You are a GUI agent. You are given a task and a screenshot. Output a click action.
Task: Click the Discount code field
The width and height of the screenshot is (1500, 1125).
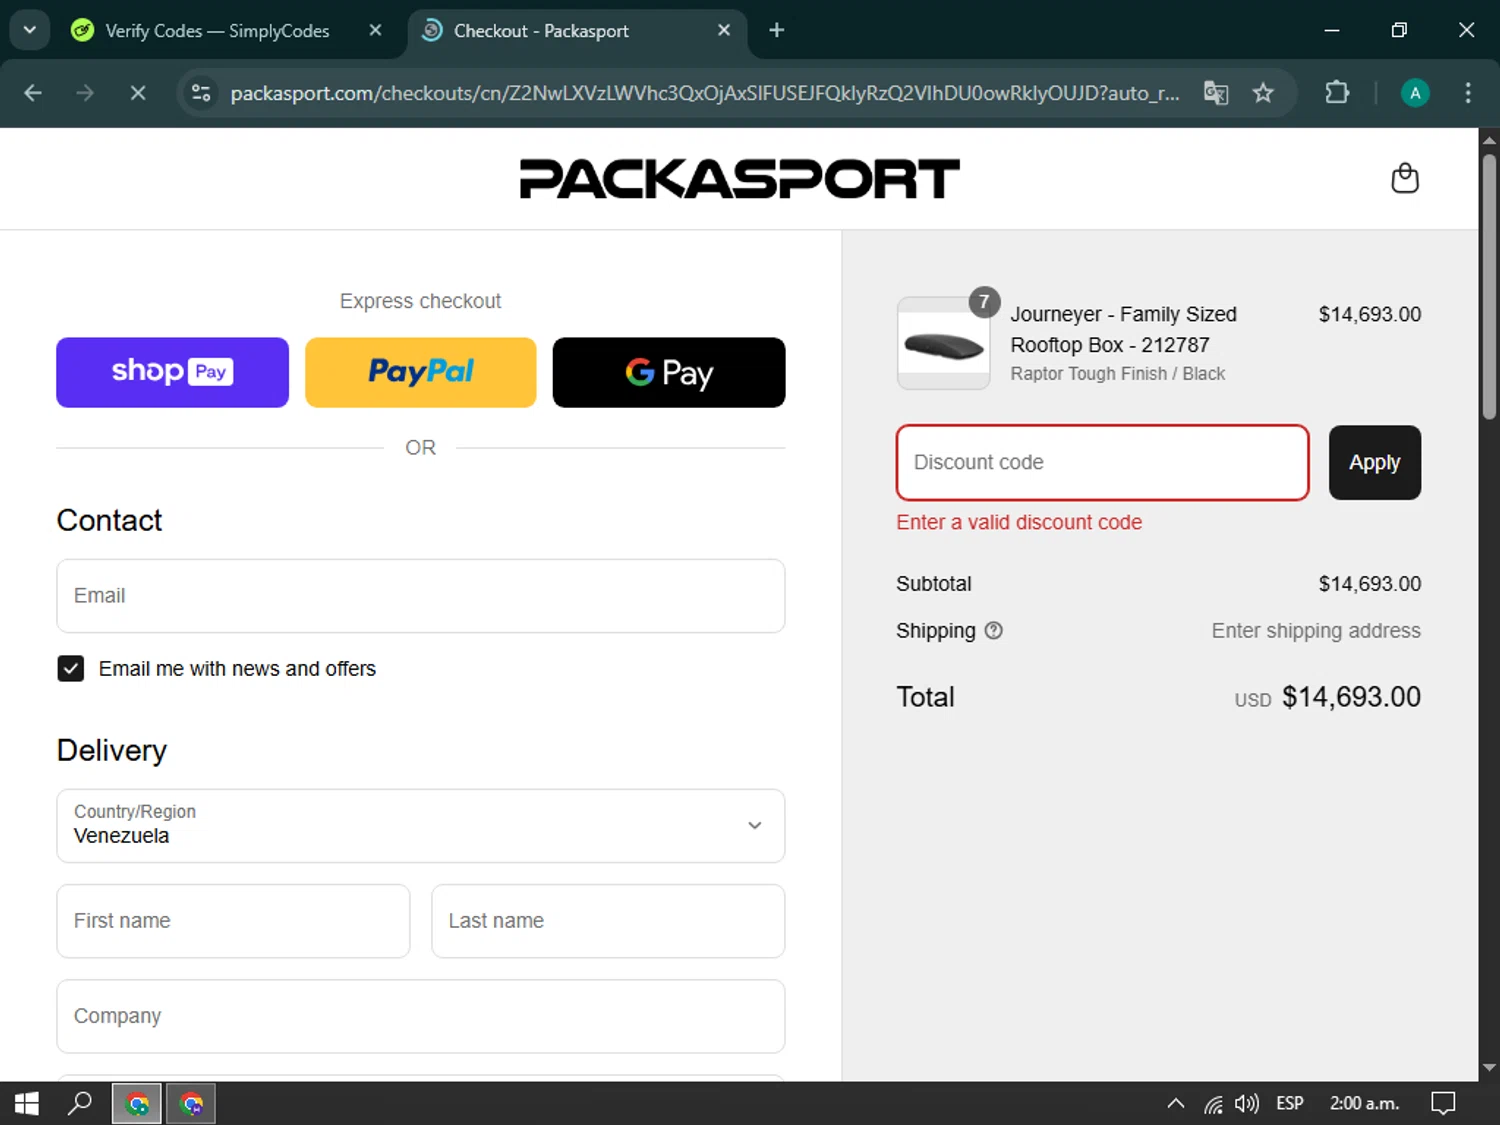coord(1102,462)
